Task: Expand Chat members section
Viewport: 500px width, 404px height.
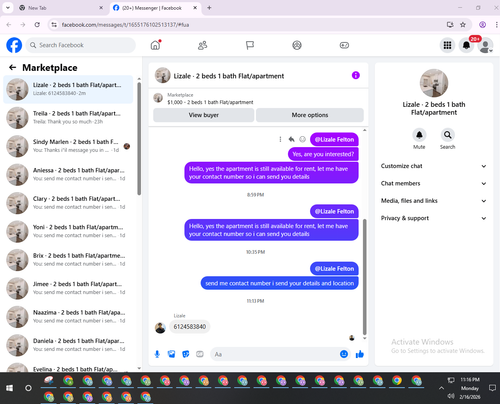Action: [x=434, y=183]
